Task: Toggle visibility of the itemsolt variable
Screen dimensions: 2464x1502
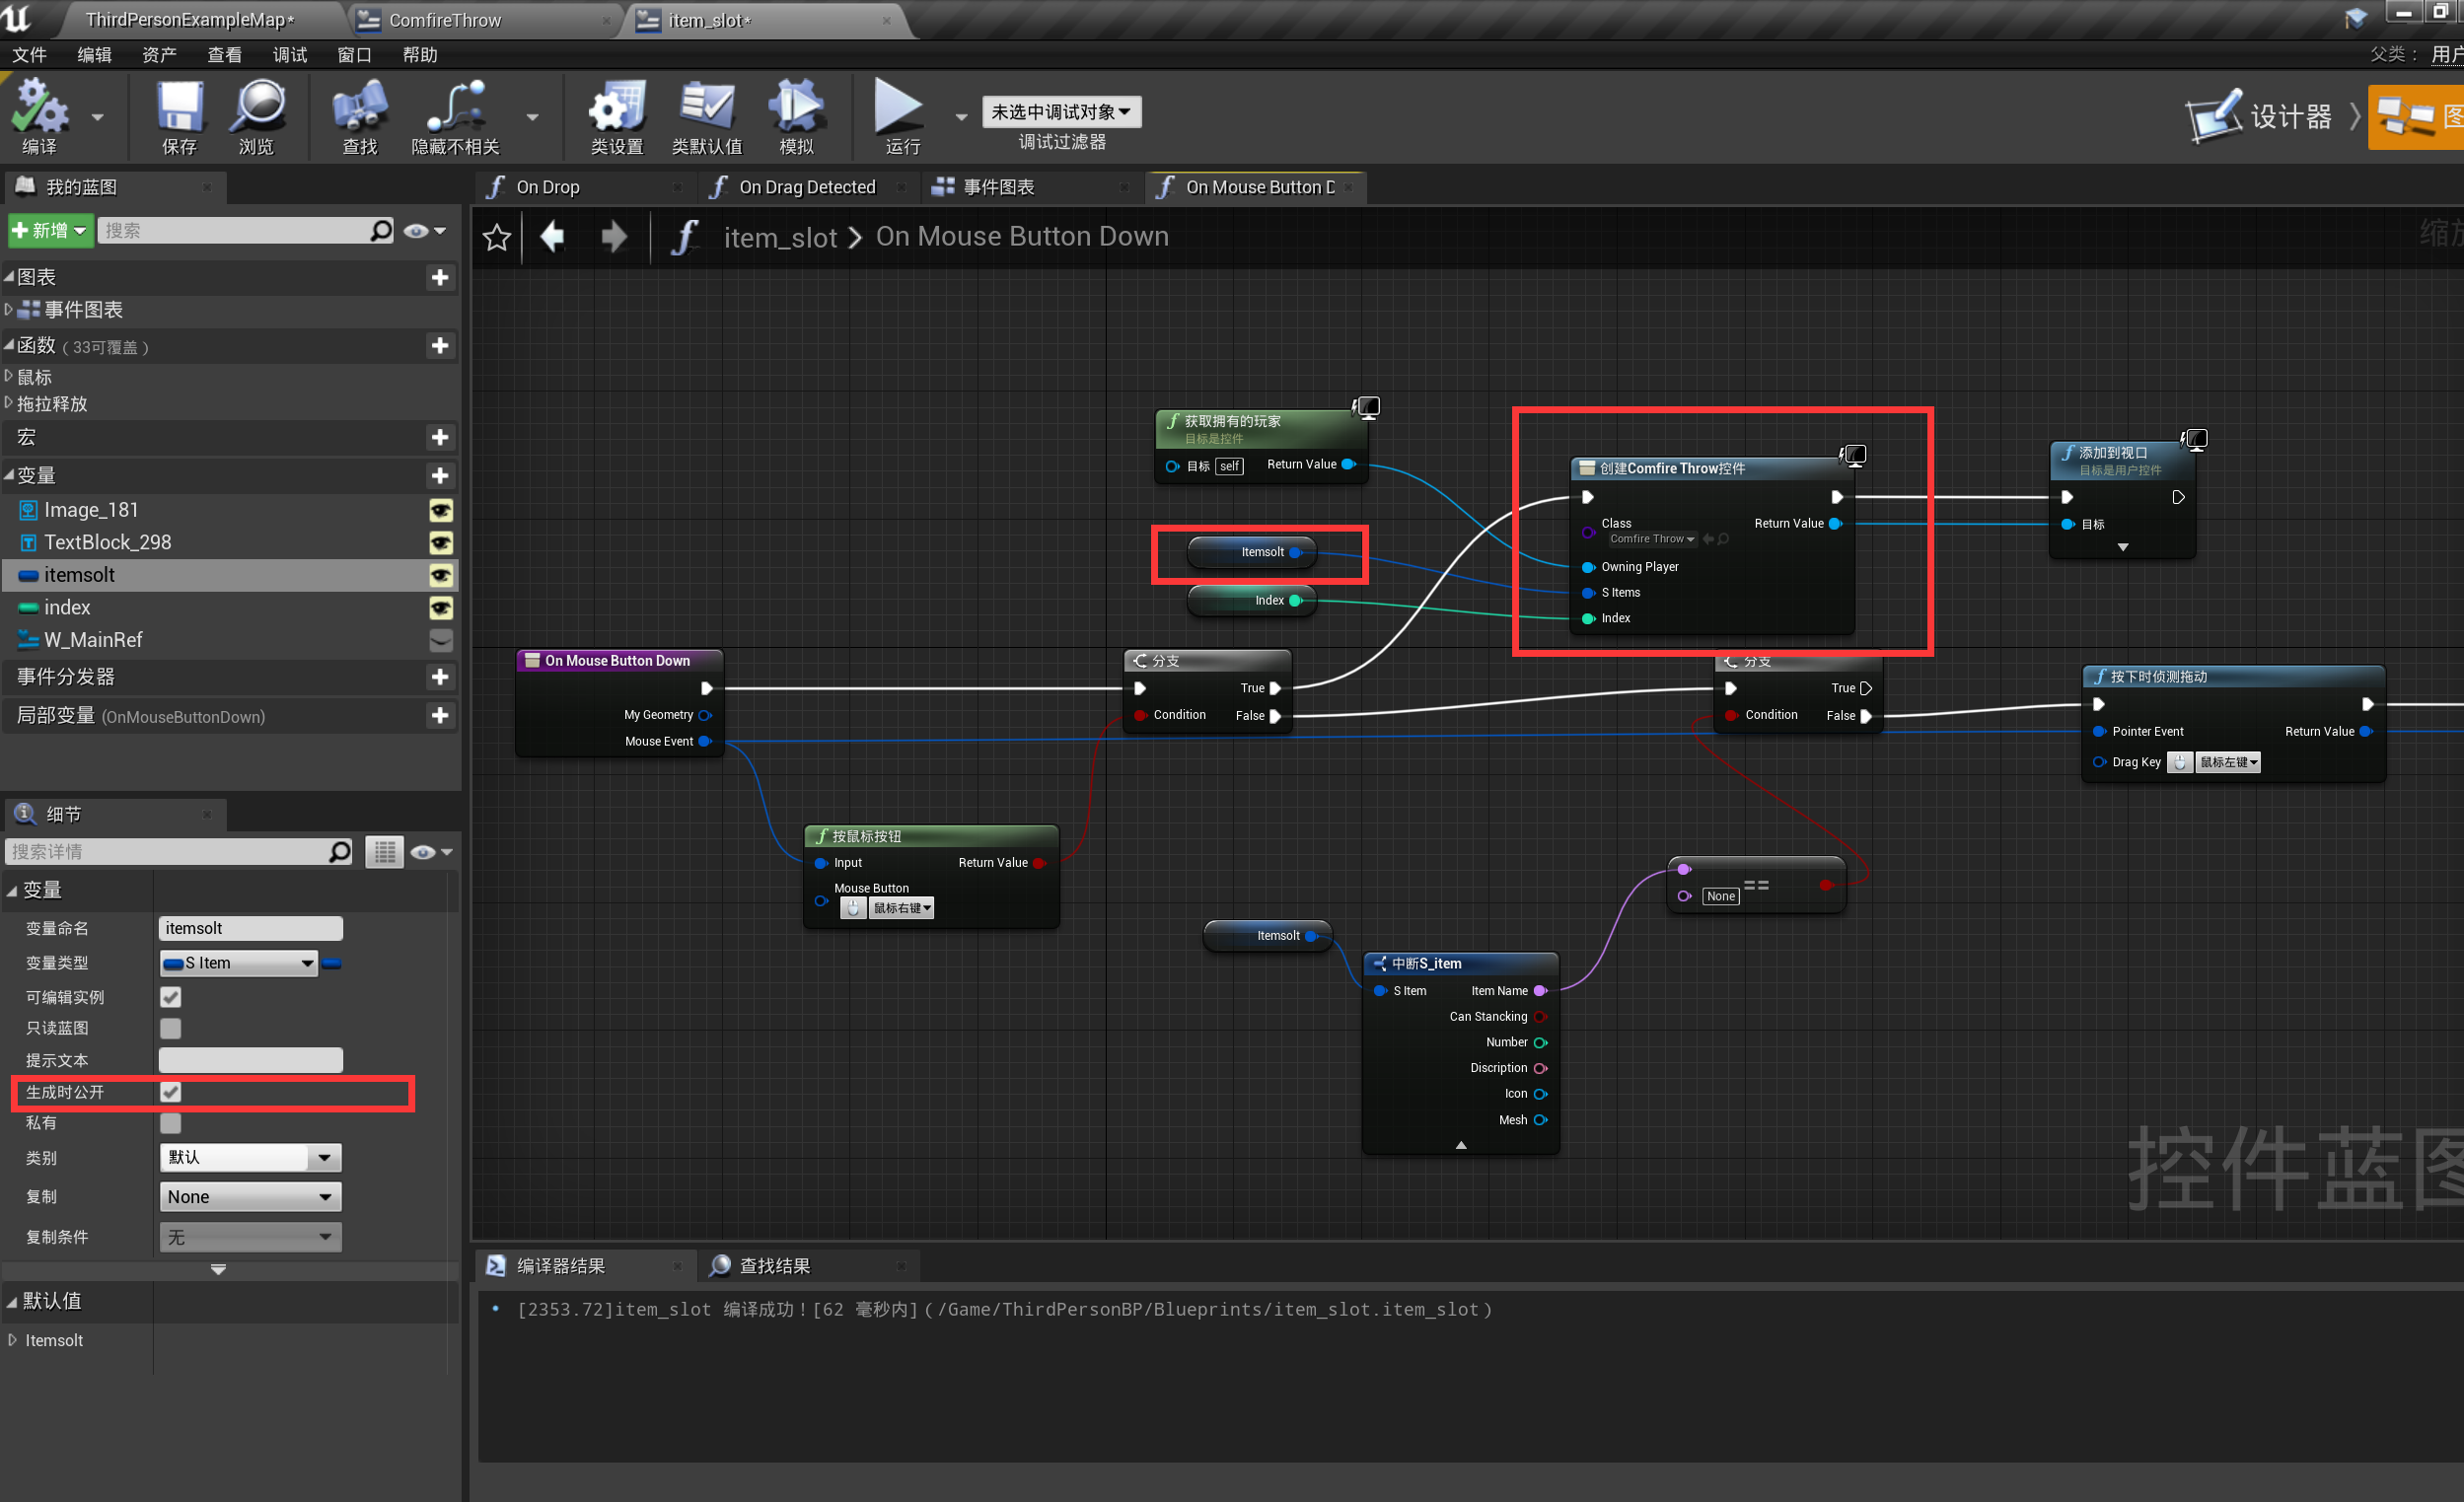Action: point(441,575)
